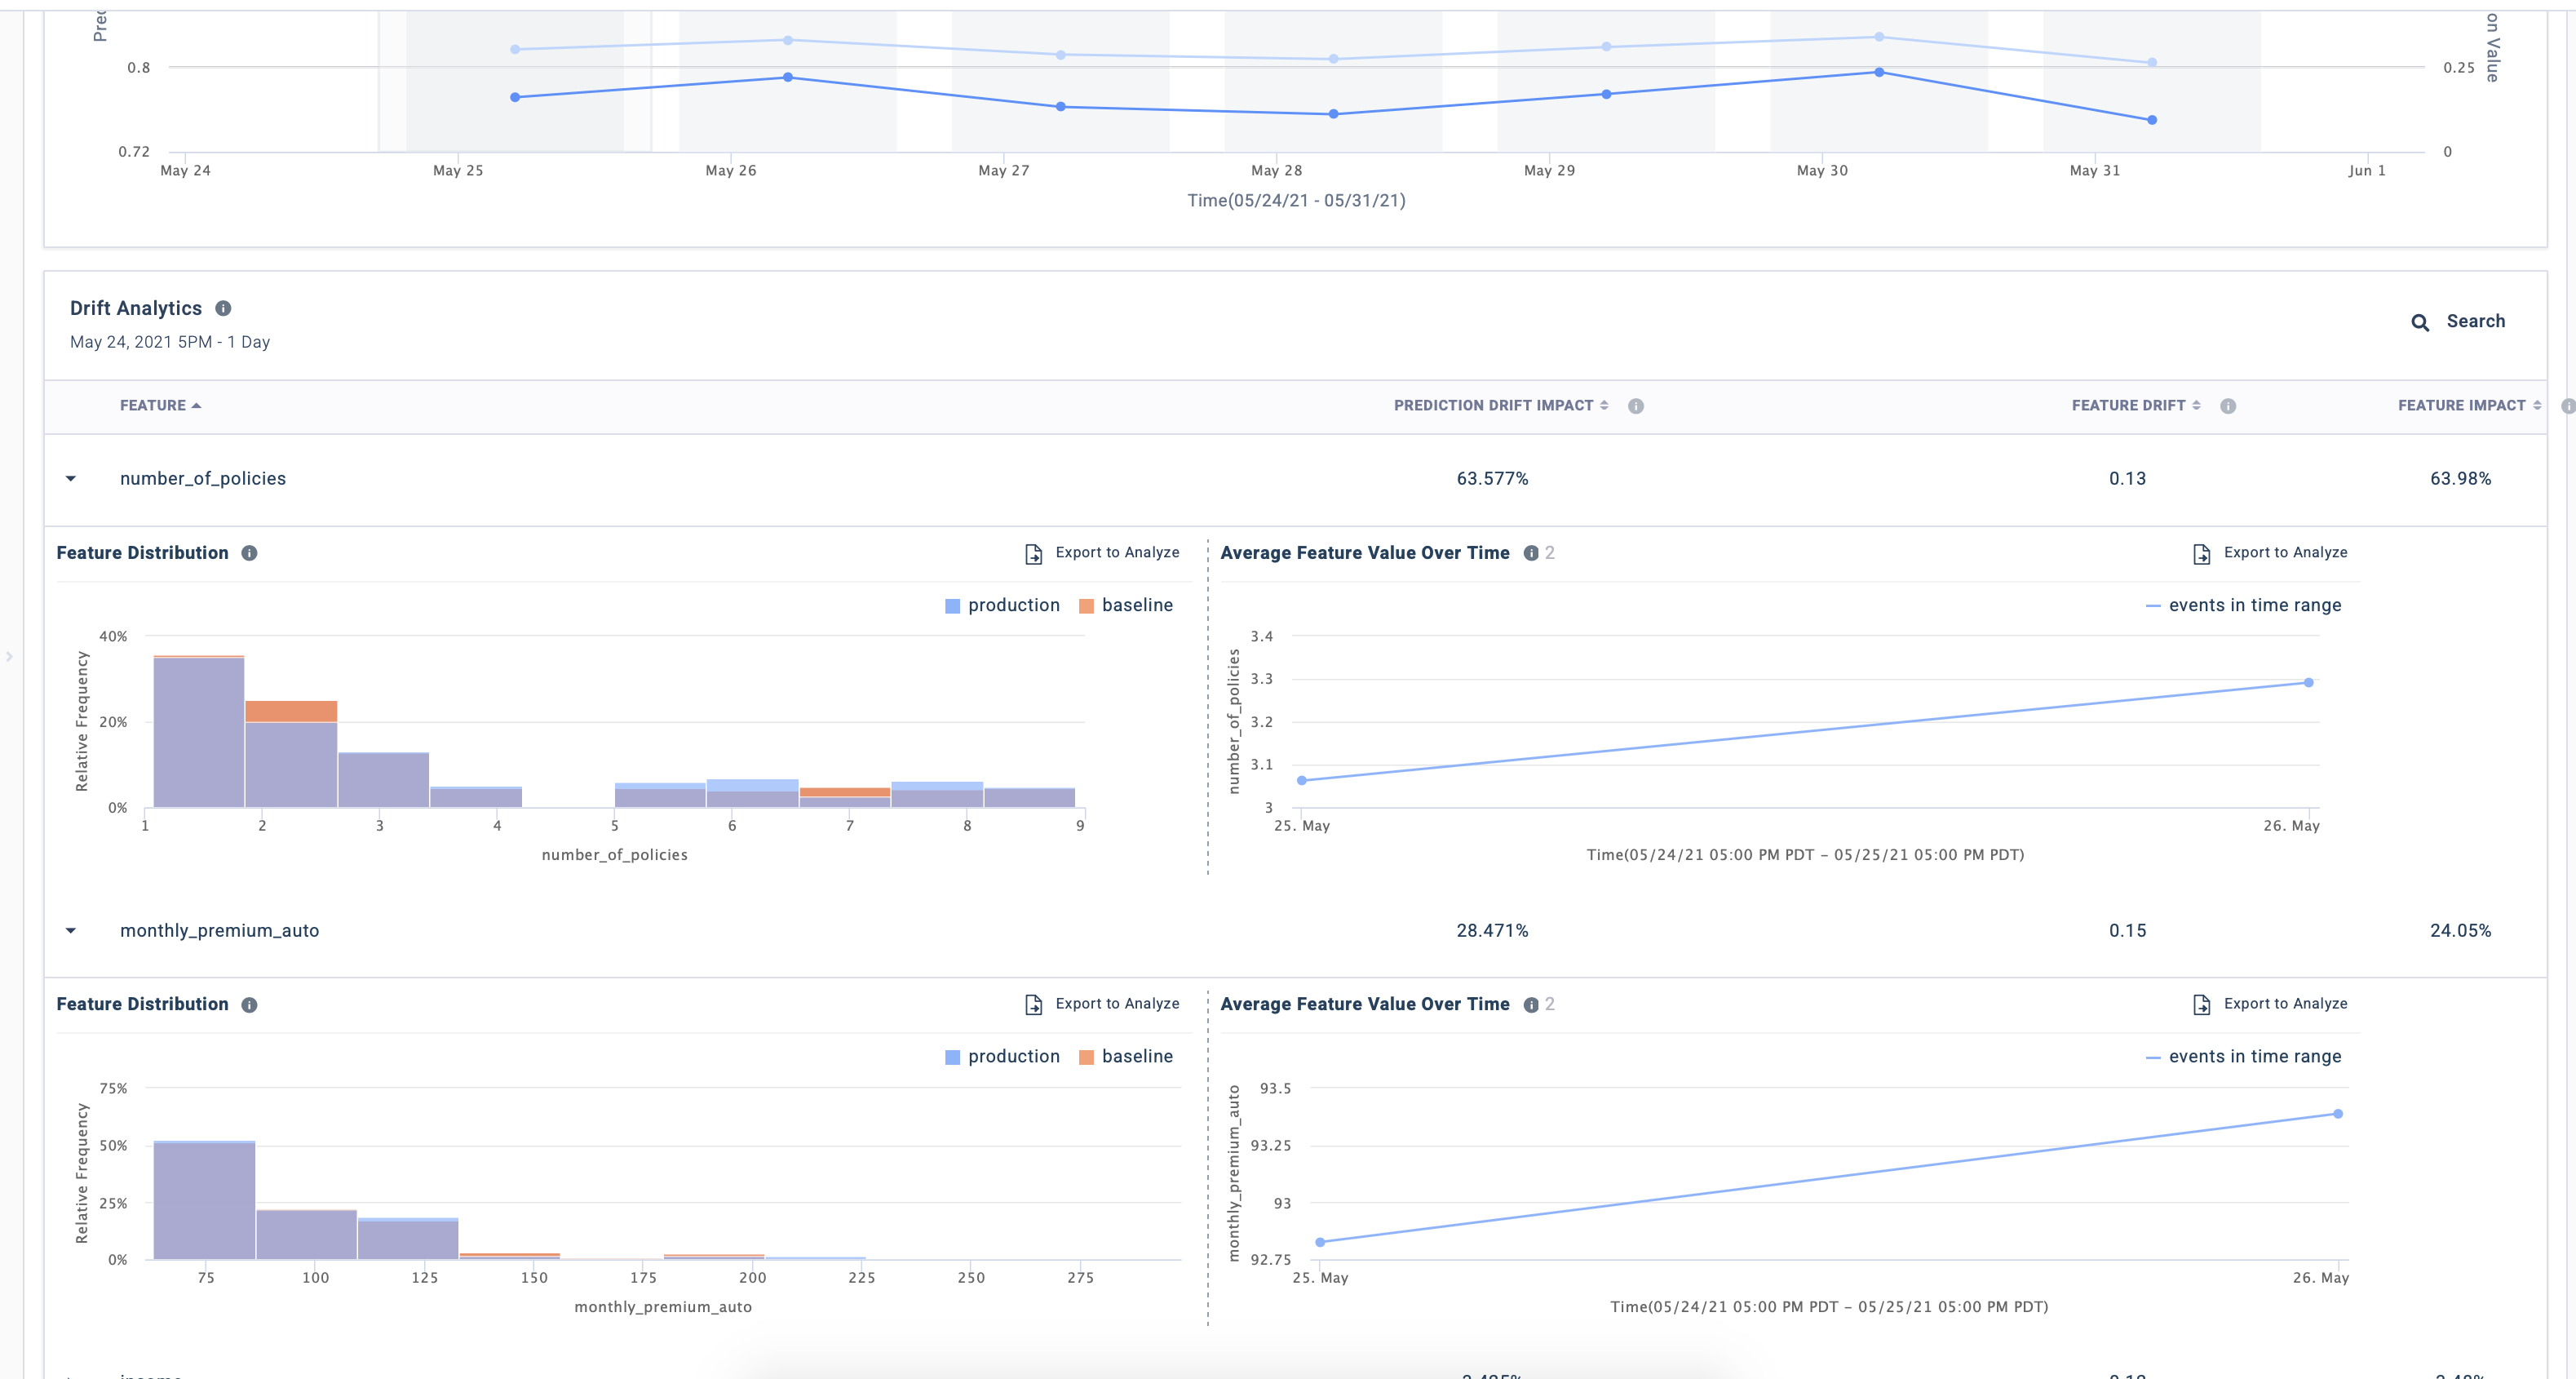The width and height of the screenshot is (2576, 1379).
Task: Click the Search magnifier icon
Action: 2419,322
